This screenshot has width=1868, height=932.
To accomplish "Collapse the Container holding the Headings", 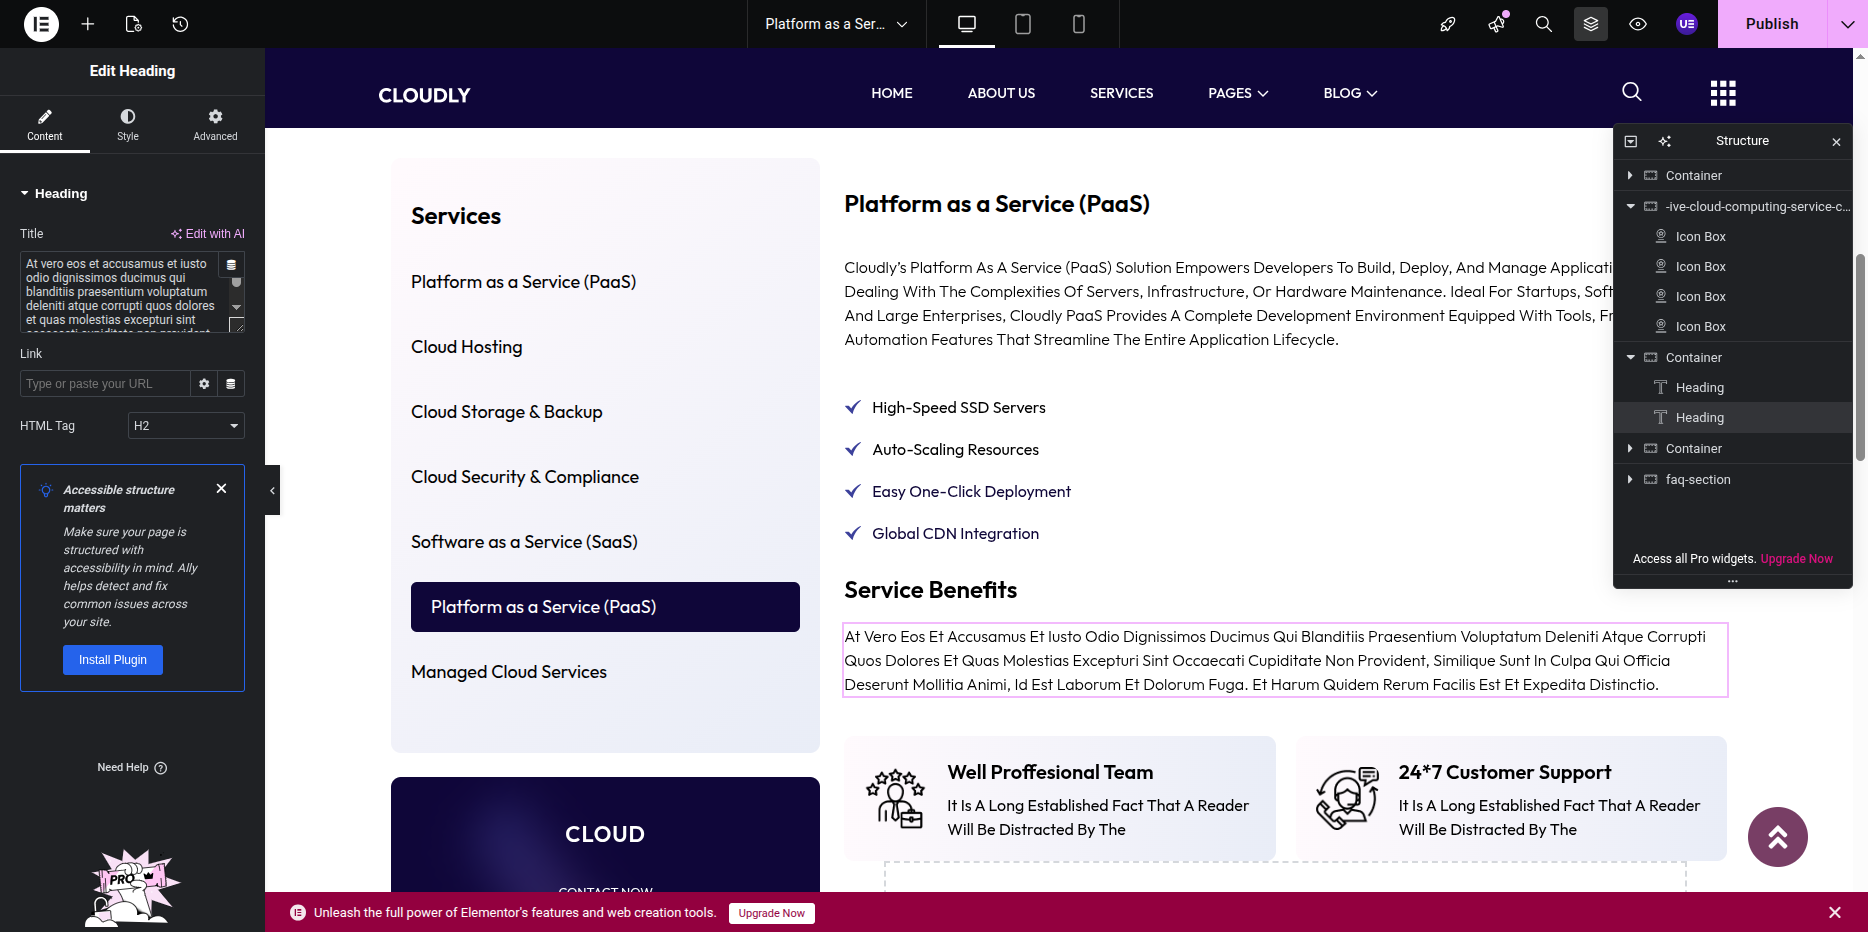I will tap(1630, 357).
